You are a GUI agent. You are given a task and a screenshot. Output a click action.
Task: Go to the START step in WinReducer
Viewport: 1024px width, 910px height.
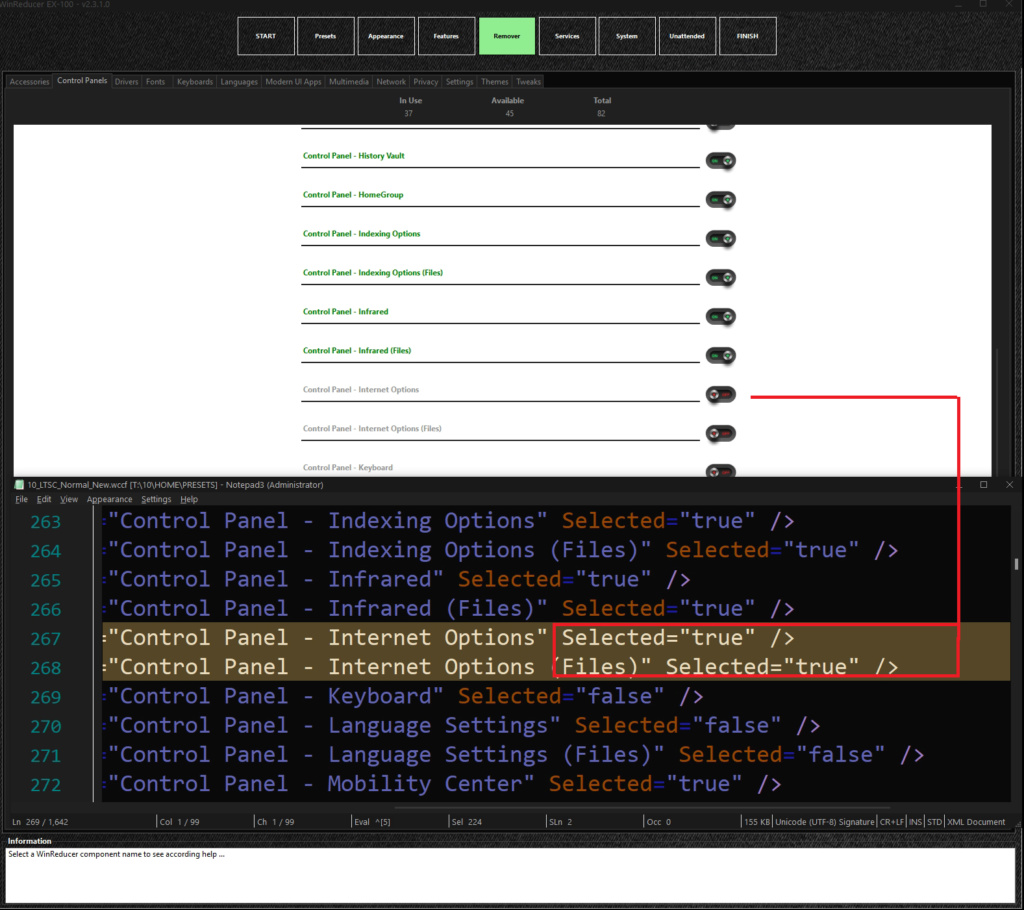pyautogui.click(x=266, y=36)
